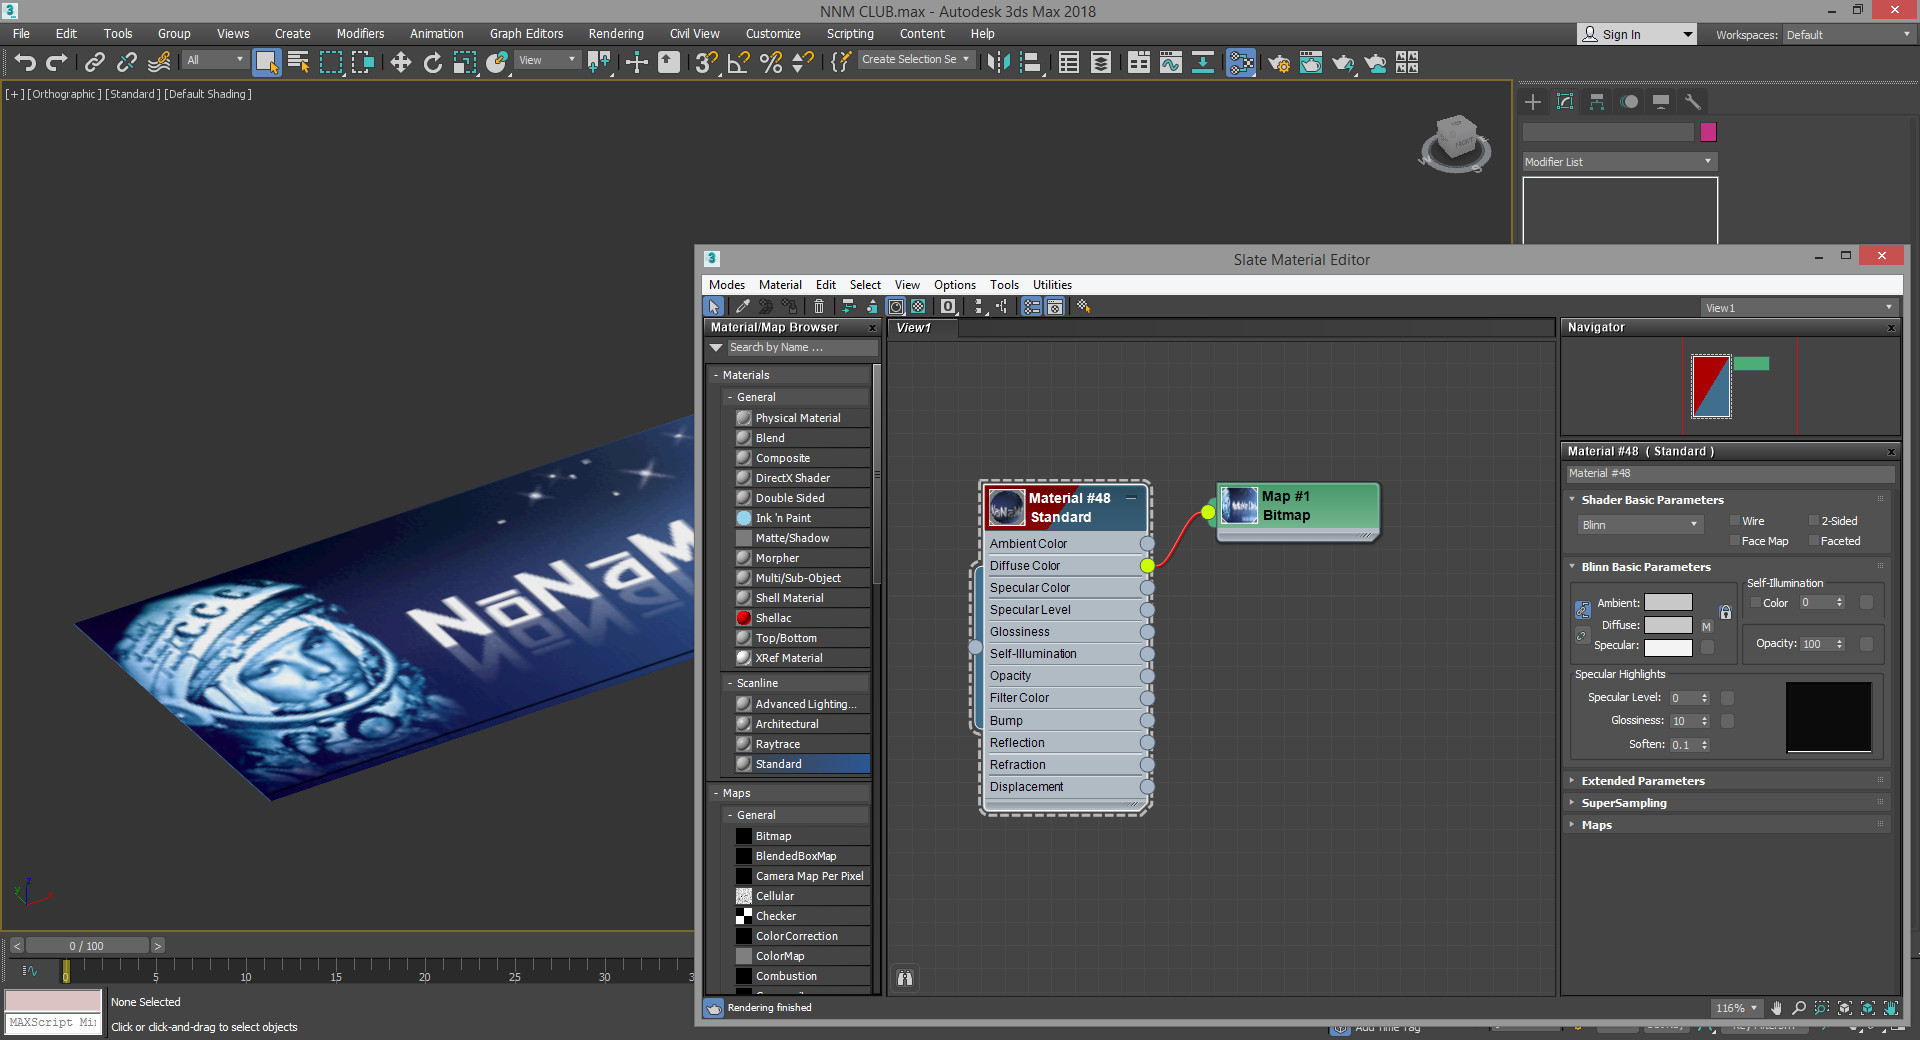Open the Modifiers menu
This screenshot has width=1920, height=1040.
(x=360, y=34)
